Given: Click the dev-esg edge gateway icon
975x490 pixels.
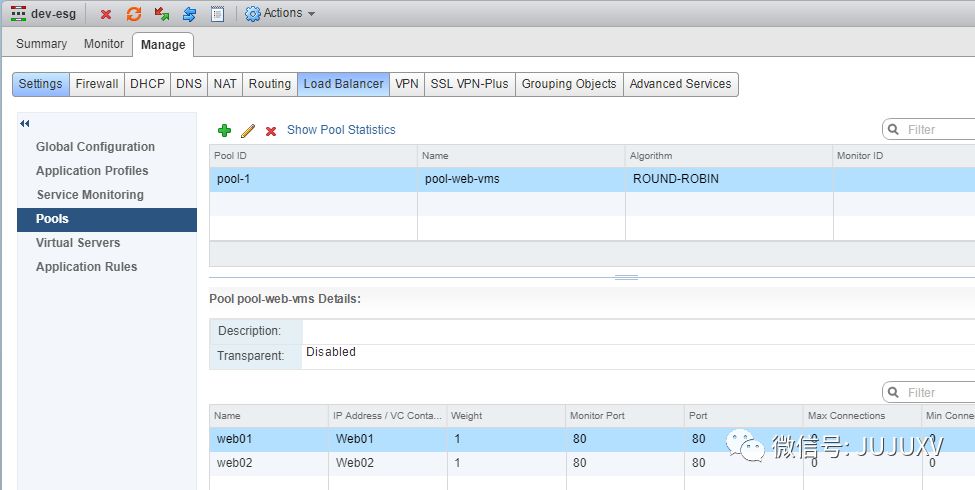Looking at the screenshot, I should [19, 13].
